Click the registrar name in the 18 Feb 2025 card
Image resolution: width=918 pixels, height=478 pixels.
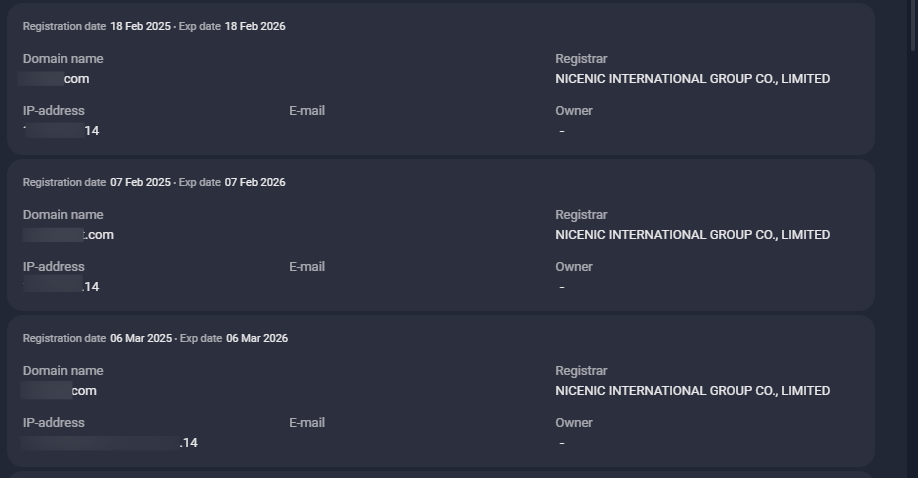click(692, 79)
